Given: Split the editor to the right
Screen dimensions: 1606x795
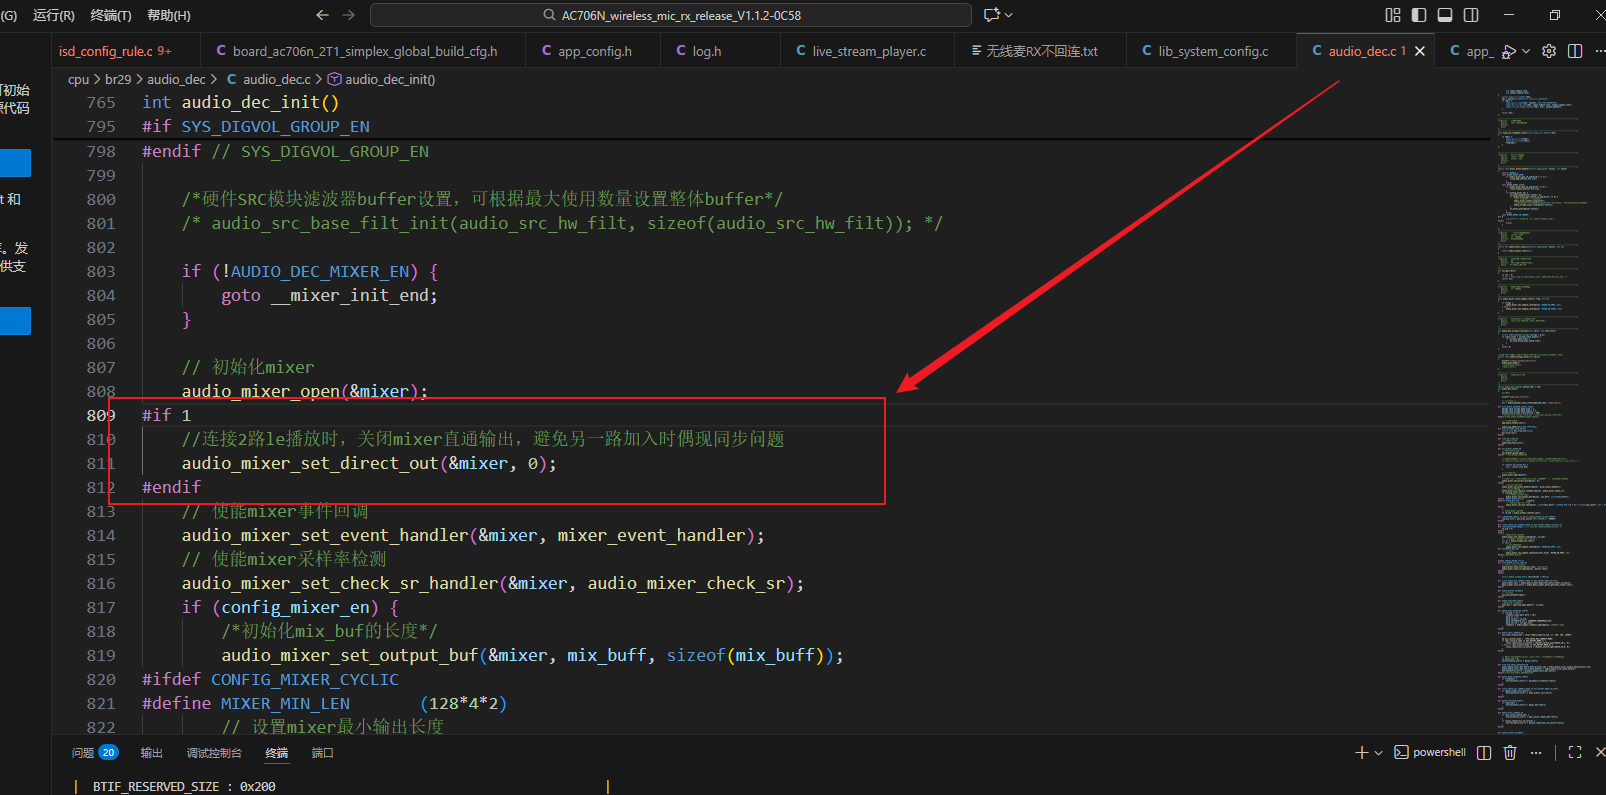Looking at the screenshot, I should 1575,51.
